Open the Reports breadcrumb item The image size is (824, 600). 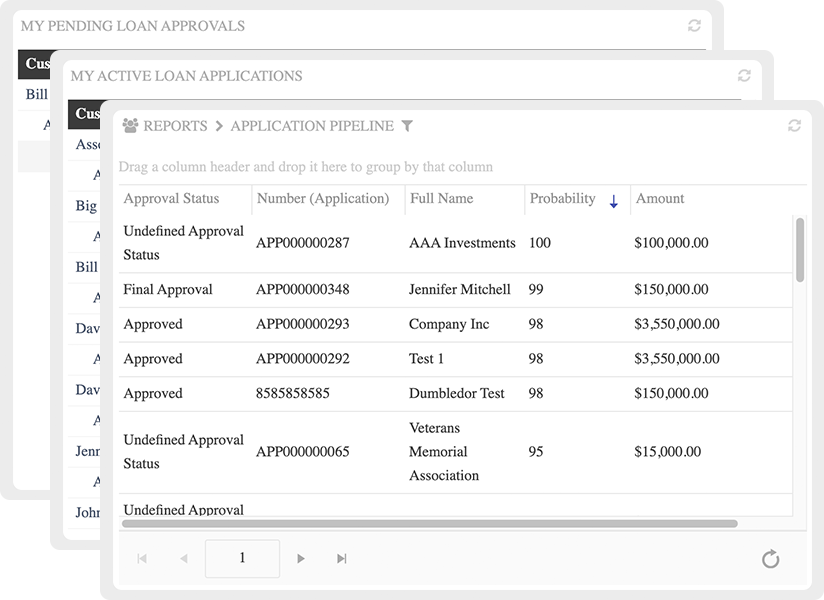point(175,126)
